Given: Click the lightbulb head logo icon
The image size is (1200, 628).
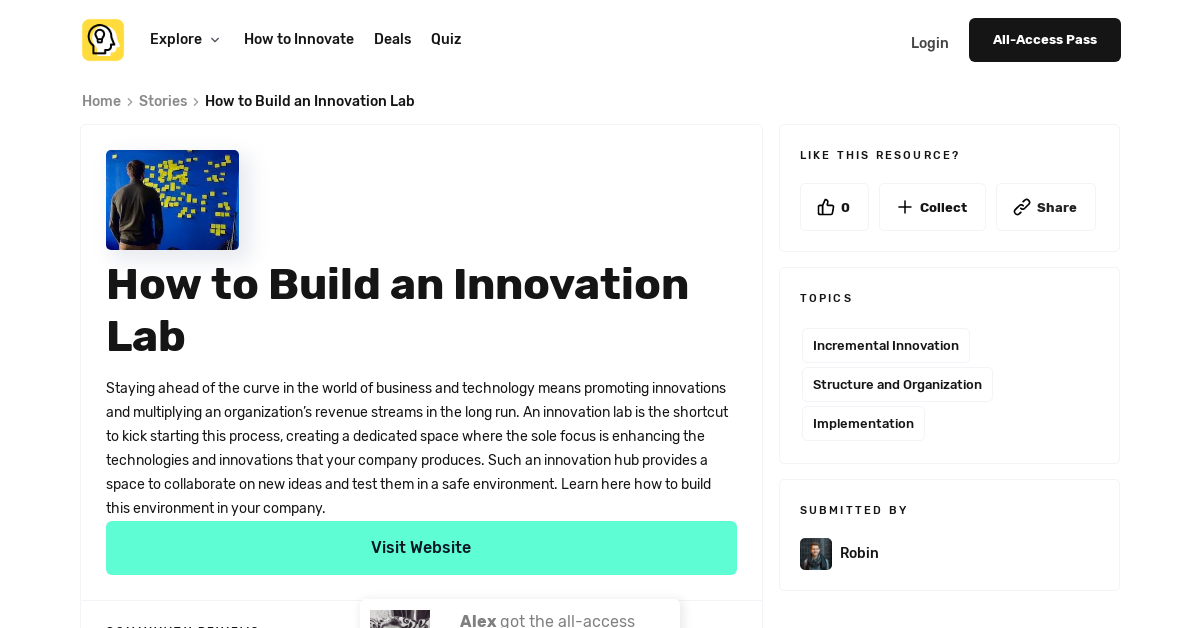Looking at the screenshot, I should coord(103,40).
